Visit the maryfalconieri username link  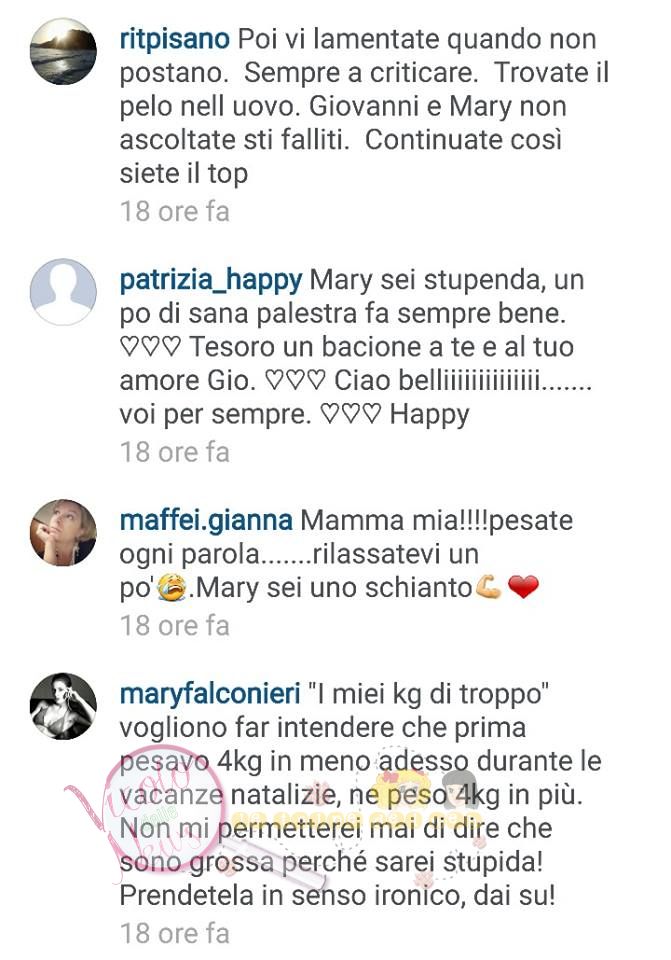[210, 695]
